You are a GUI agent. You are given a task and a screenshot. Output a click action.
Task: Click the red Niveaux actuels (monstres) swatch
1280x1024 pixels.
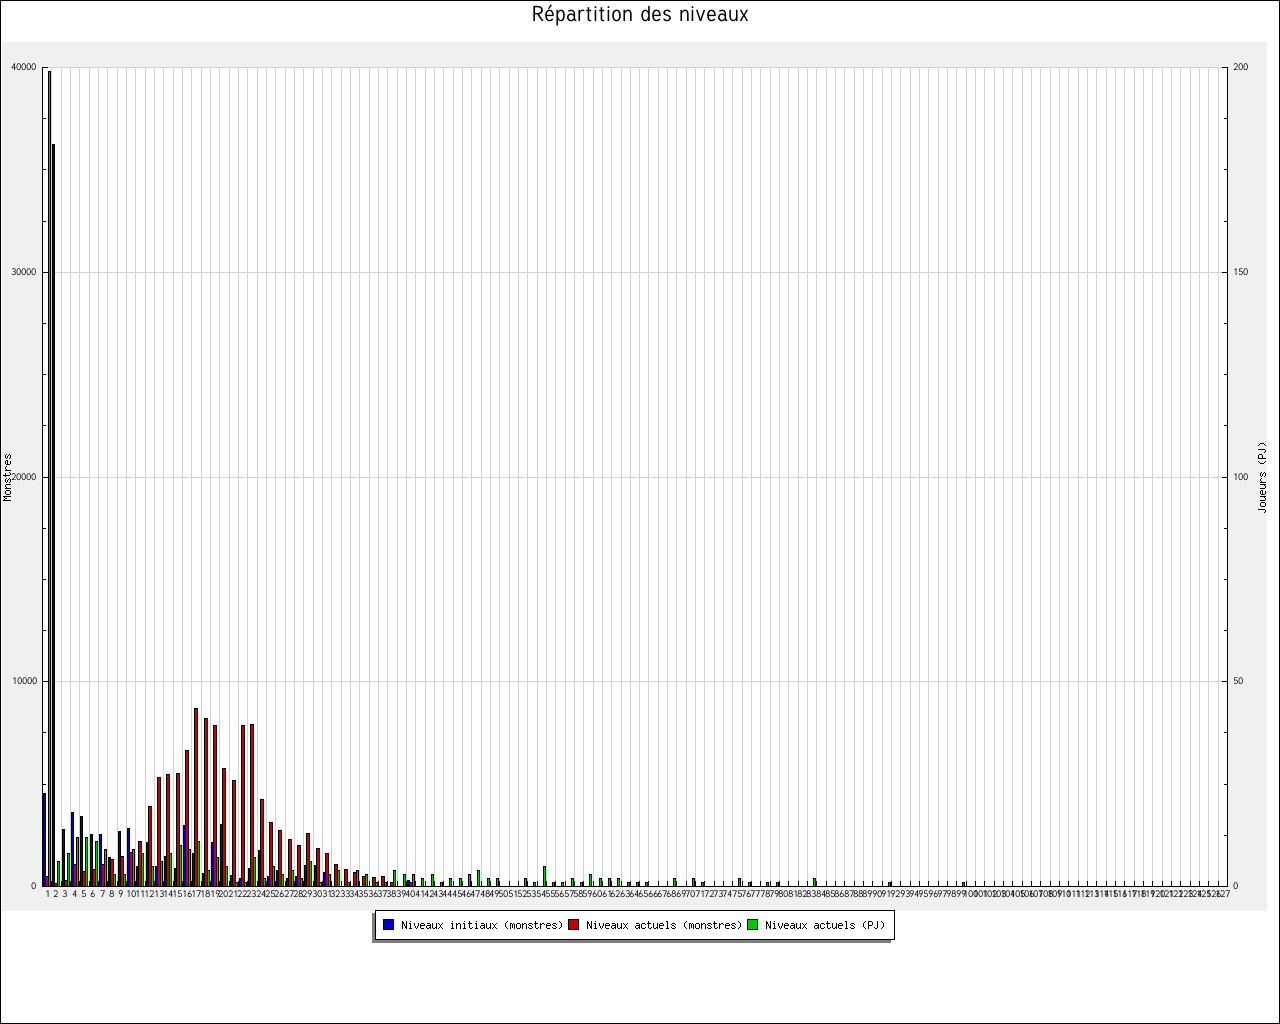tap(573, 925)
